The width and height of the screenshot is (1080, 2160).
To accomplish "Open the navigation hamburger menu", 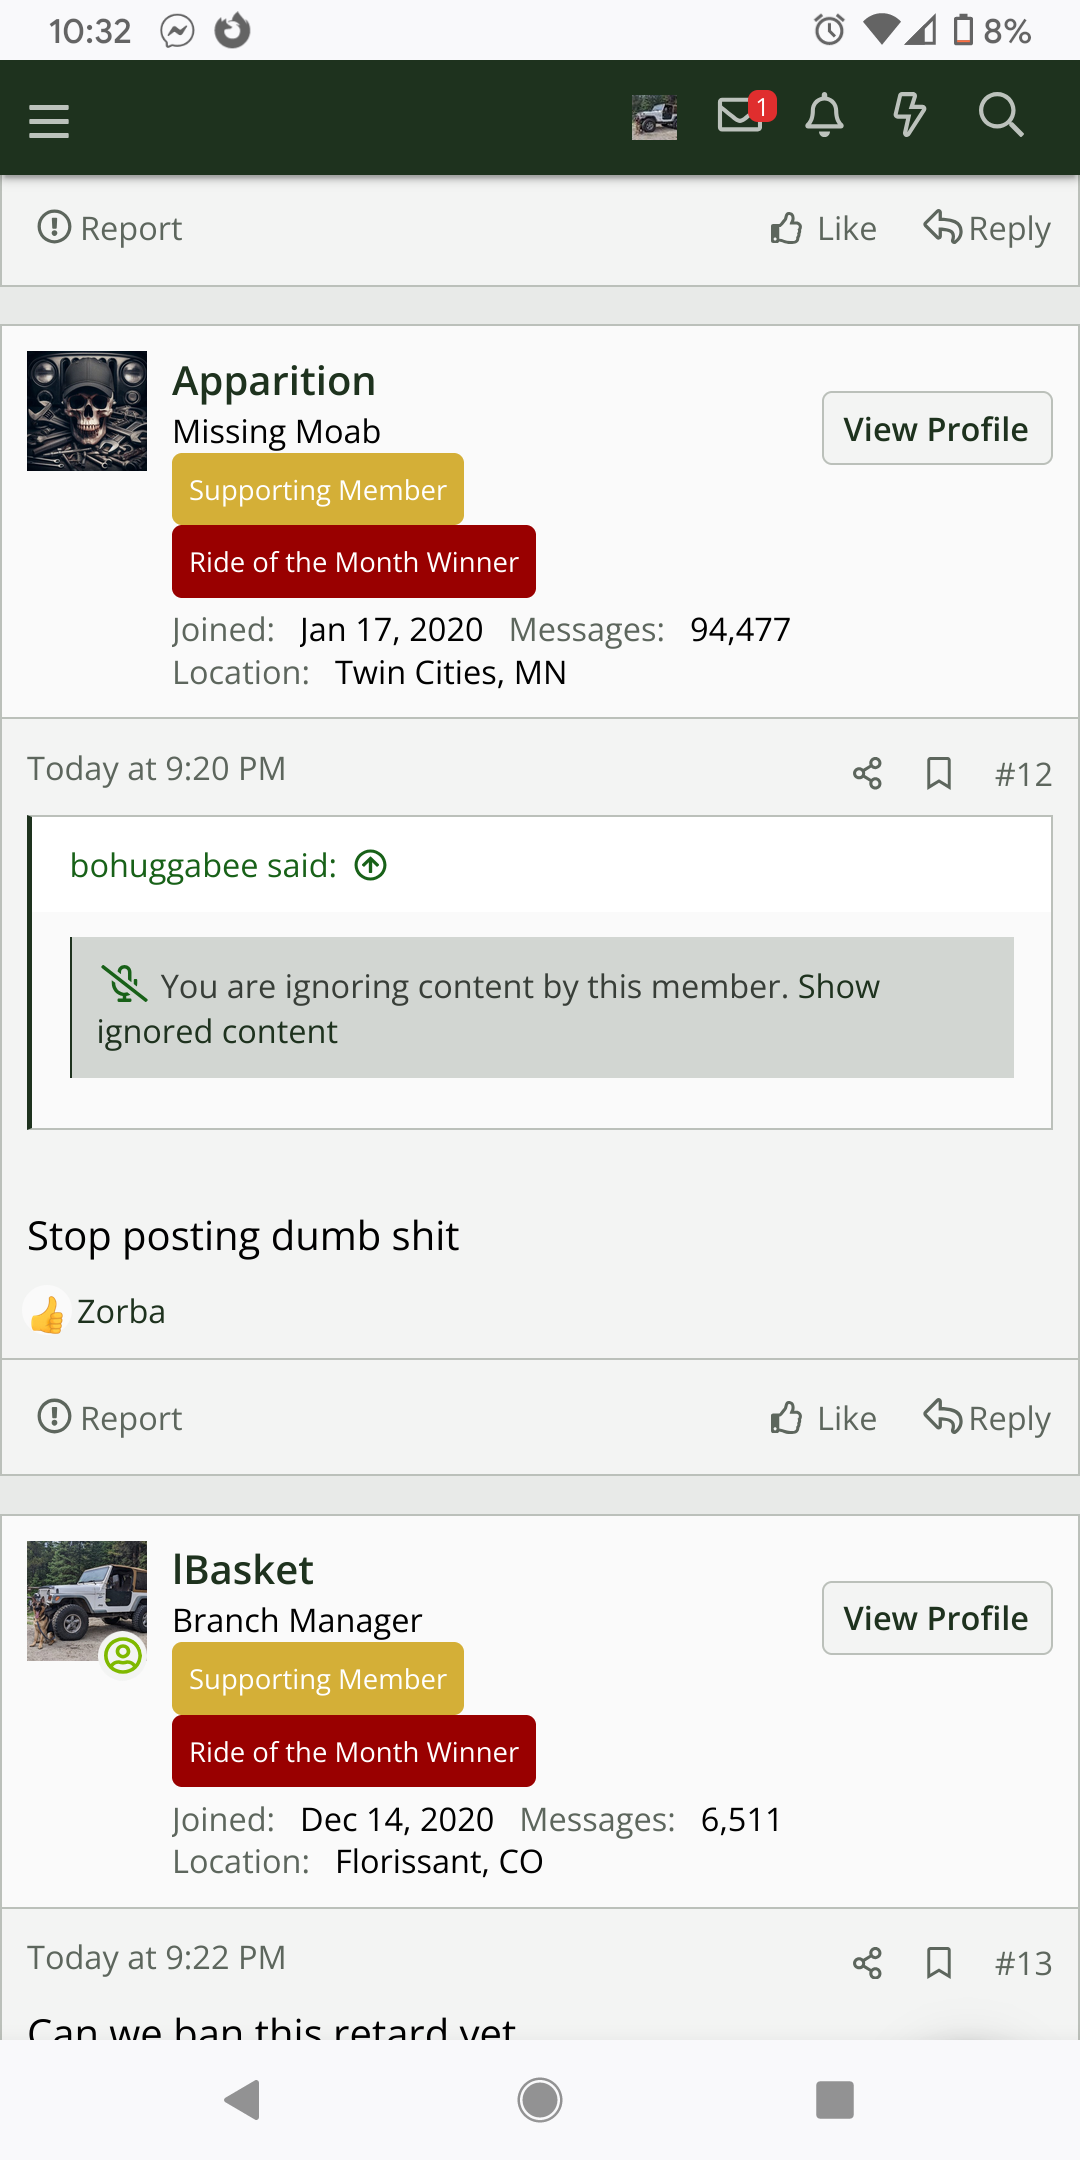I will [x=48, y=119].
